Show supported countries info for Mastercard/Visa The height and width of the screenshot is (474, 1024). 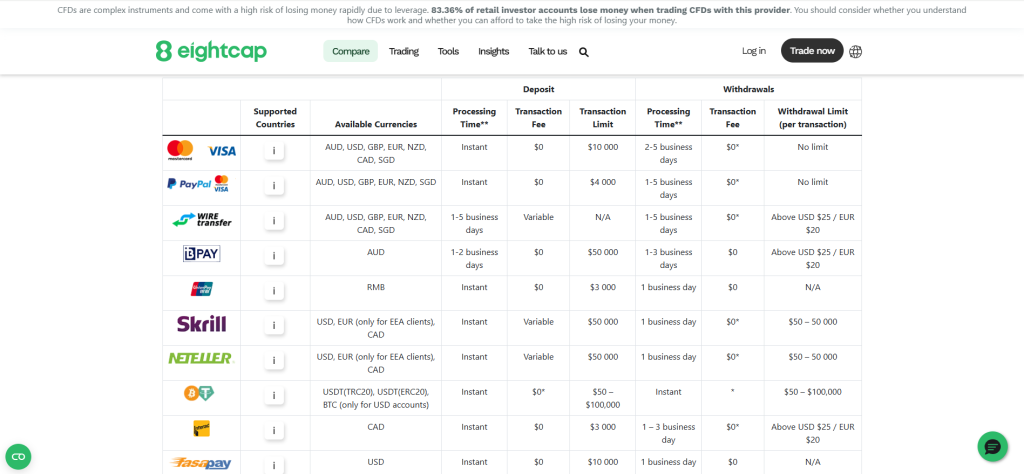[x=274, y=151]
